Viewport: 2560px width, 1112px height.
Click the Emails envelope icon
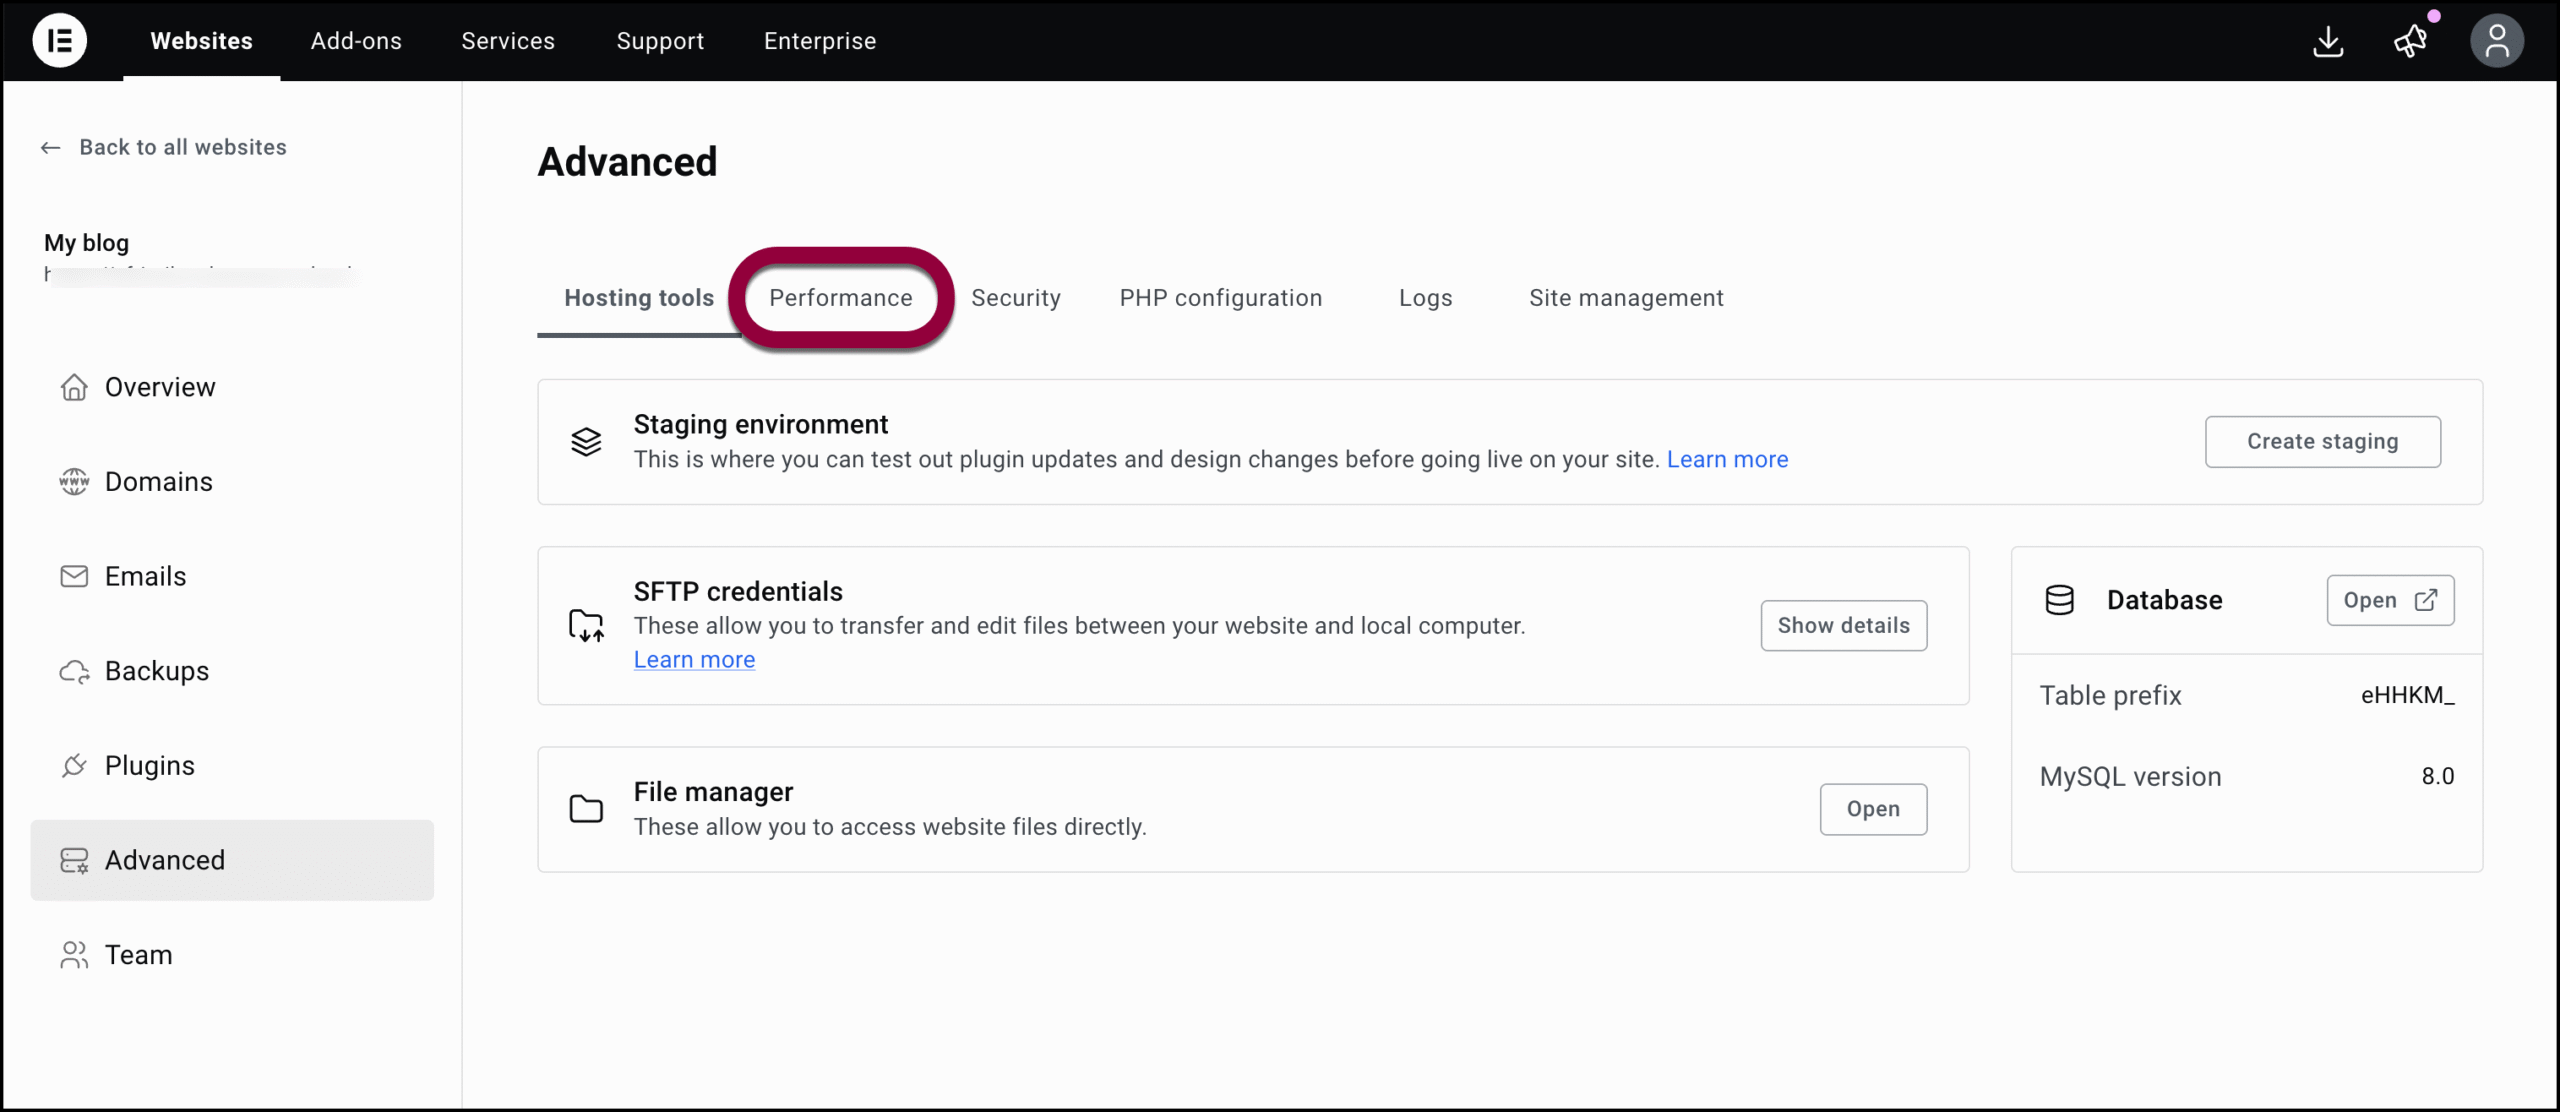(74, 577)
